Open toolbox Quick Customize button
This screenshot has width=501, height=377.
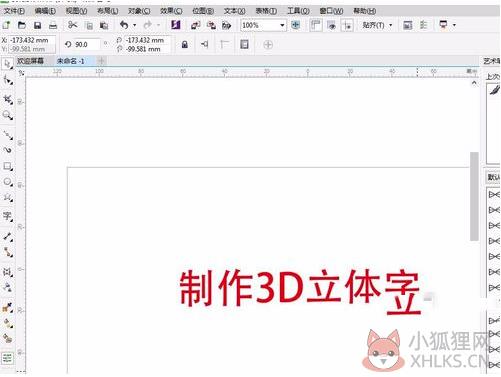(7, 358)
